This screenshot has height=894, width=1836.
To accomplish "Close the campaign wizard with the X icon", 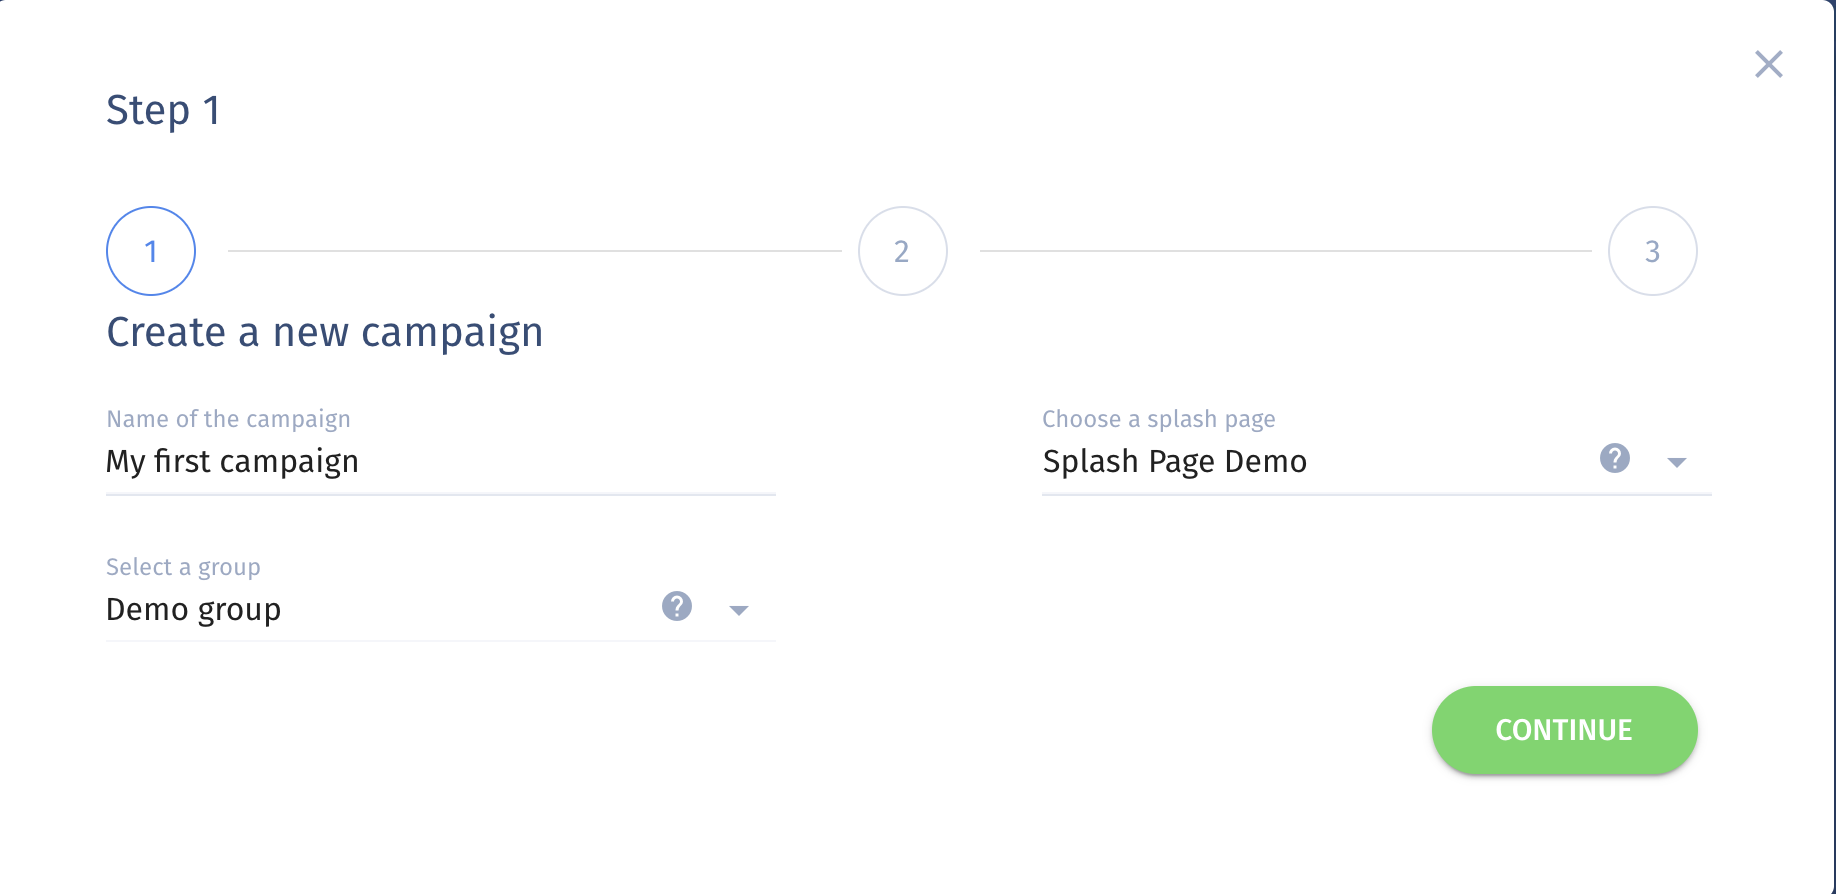I will point(1769,64).
